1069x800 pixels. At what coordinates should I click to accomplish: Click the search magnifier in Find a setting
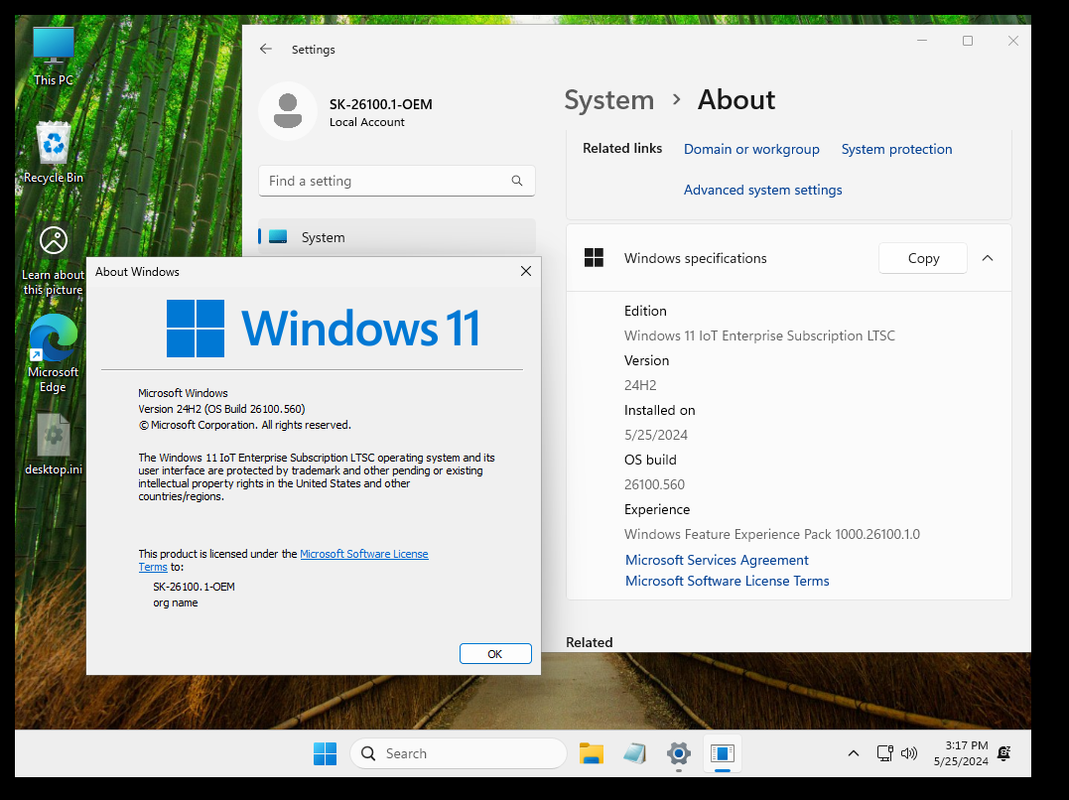point(517,181)
